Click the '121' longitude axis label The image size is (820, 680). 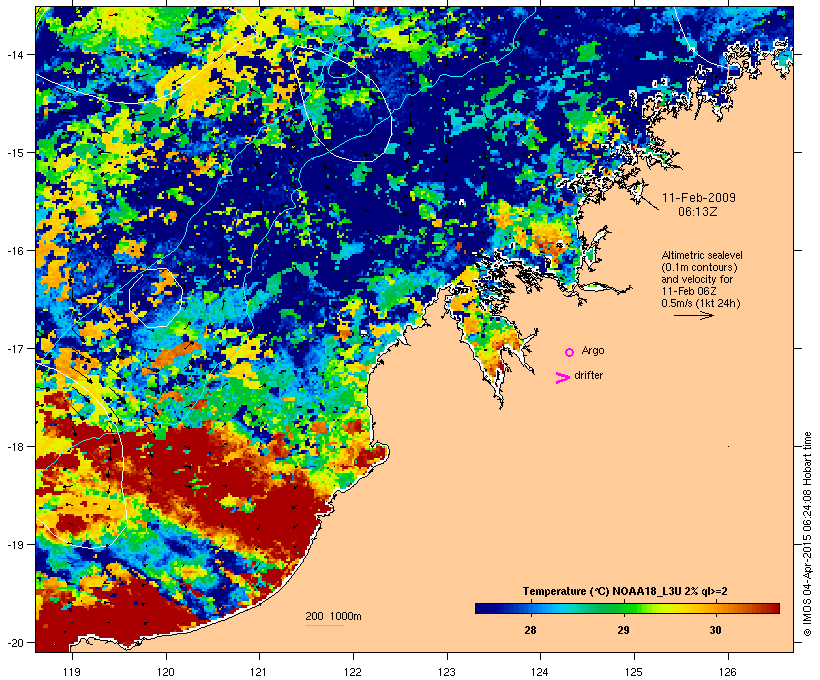[x=259, y=672]
